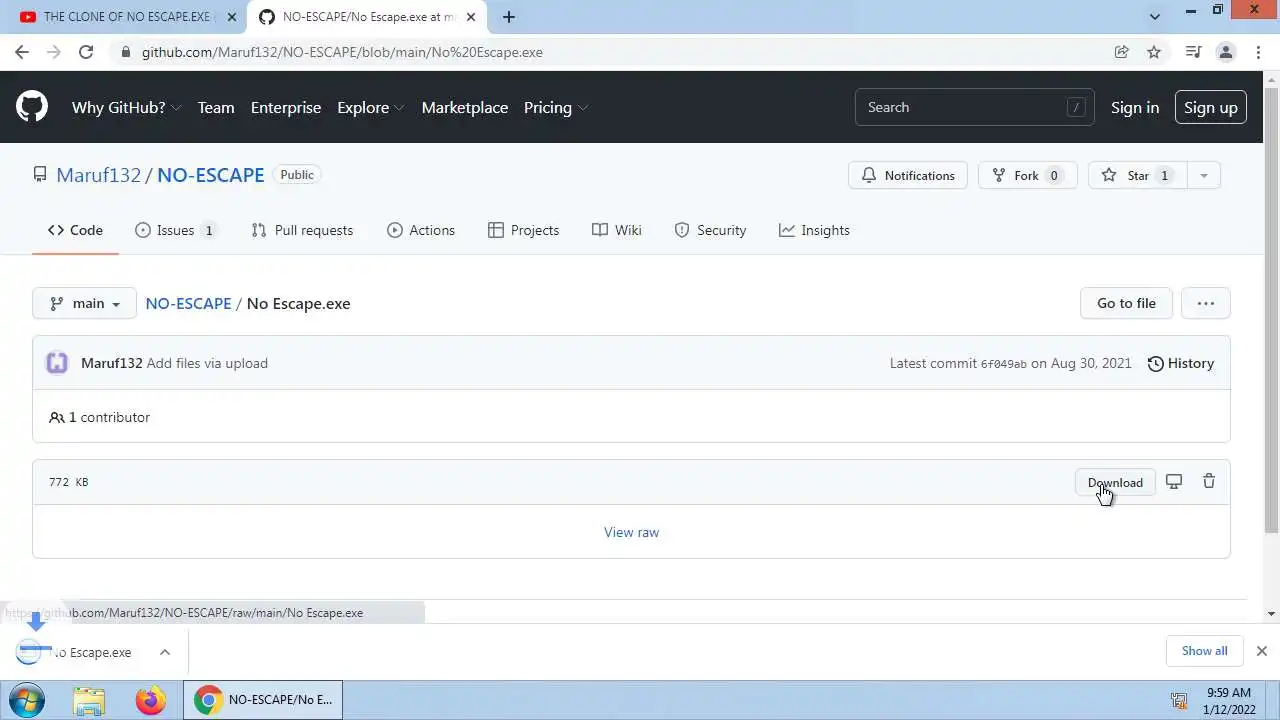
Task: Click the Chrome NO-ESCAPE taskbar item
Action: click(264, 700)
